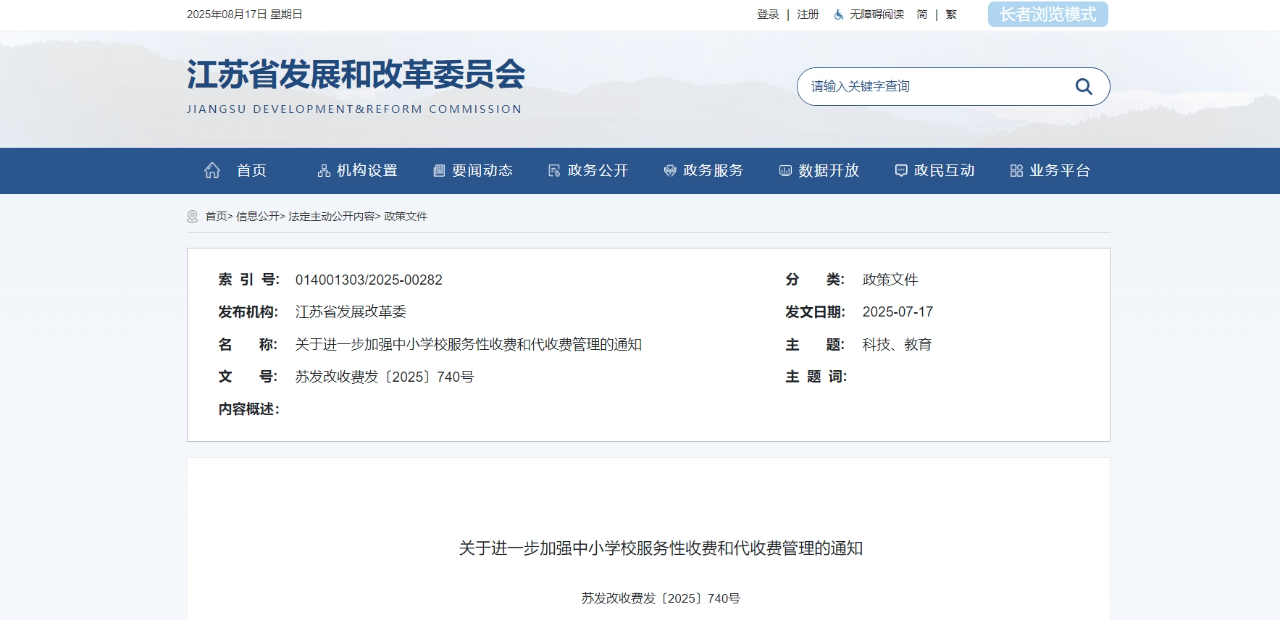The width and height of the screenshot is (1280, 620).
Task: Switch to simplified Chinese 简
Action: (922, 15)
